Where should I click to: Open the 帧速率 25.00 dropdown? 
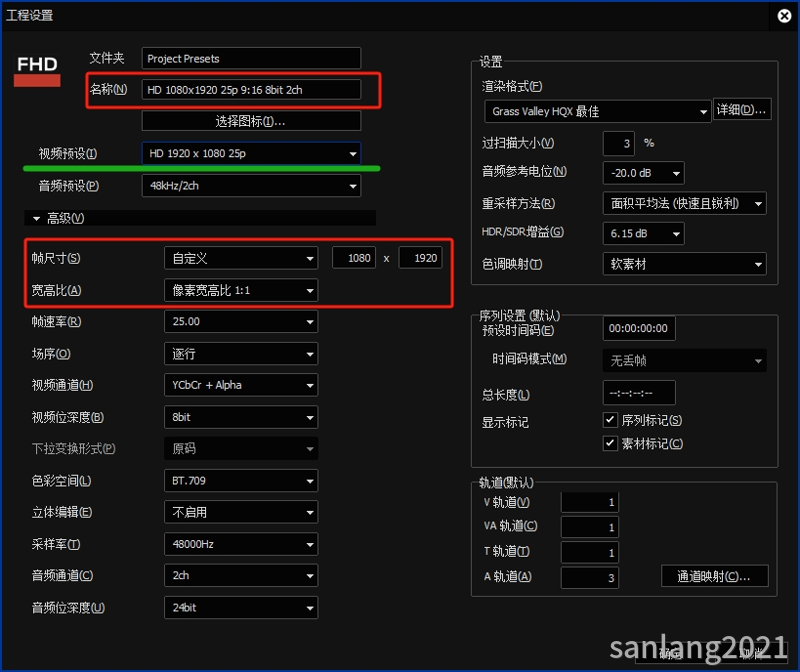pos(241,321)
